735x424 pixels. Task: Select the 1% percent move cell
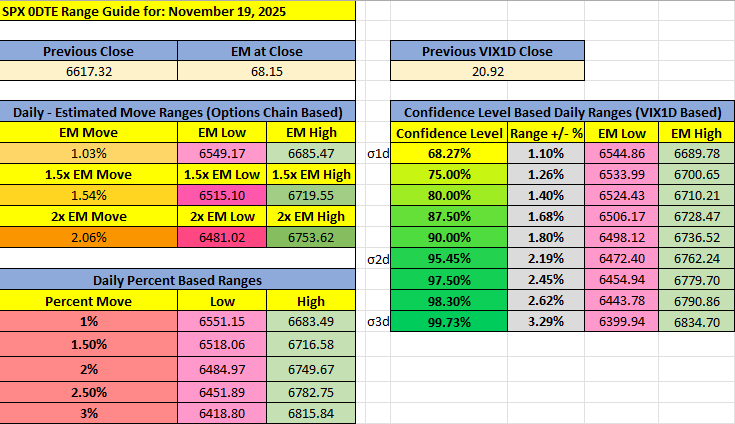[x=88, y=321]
